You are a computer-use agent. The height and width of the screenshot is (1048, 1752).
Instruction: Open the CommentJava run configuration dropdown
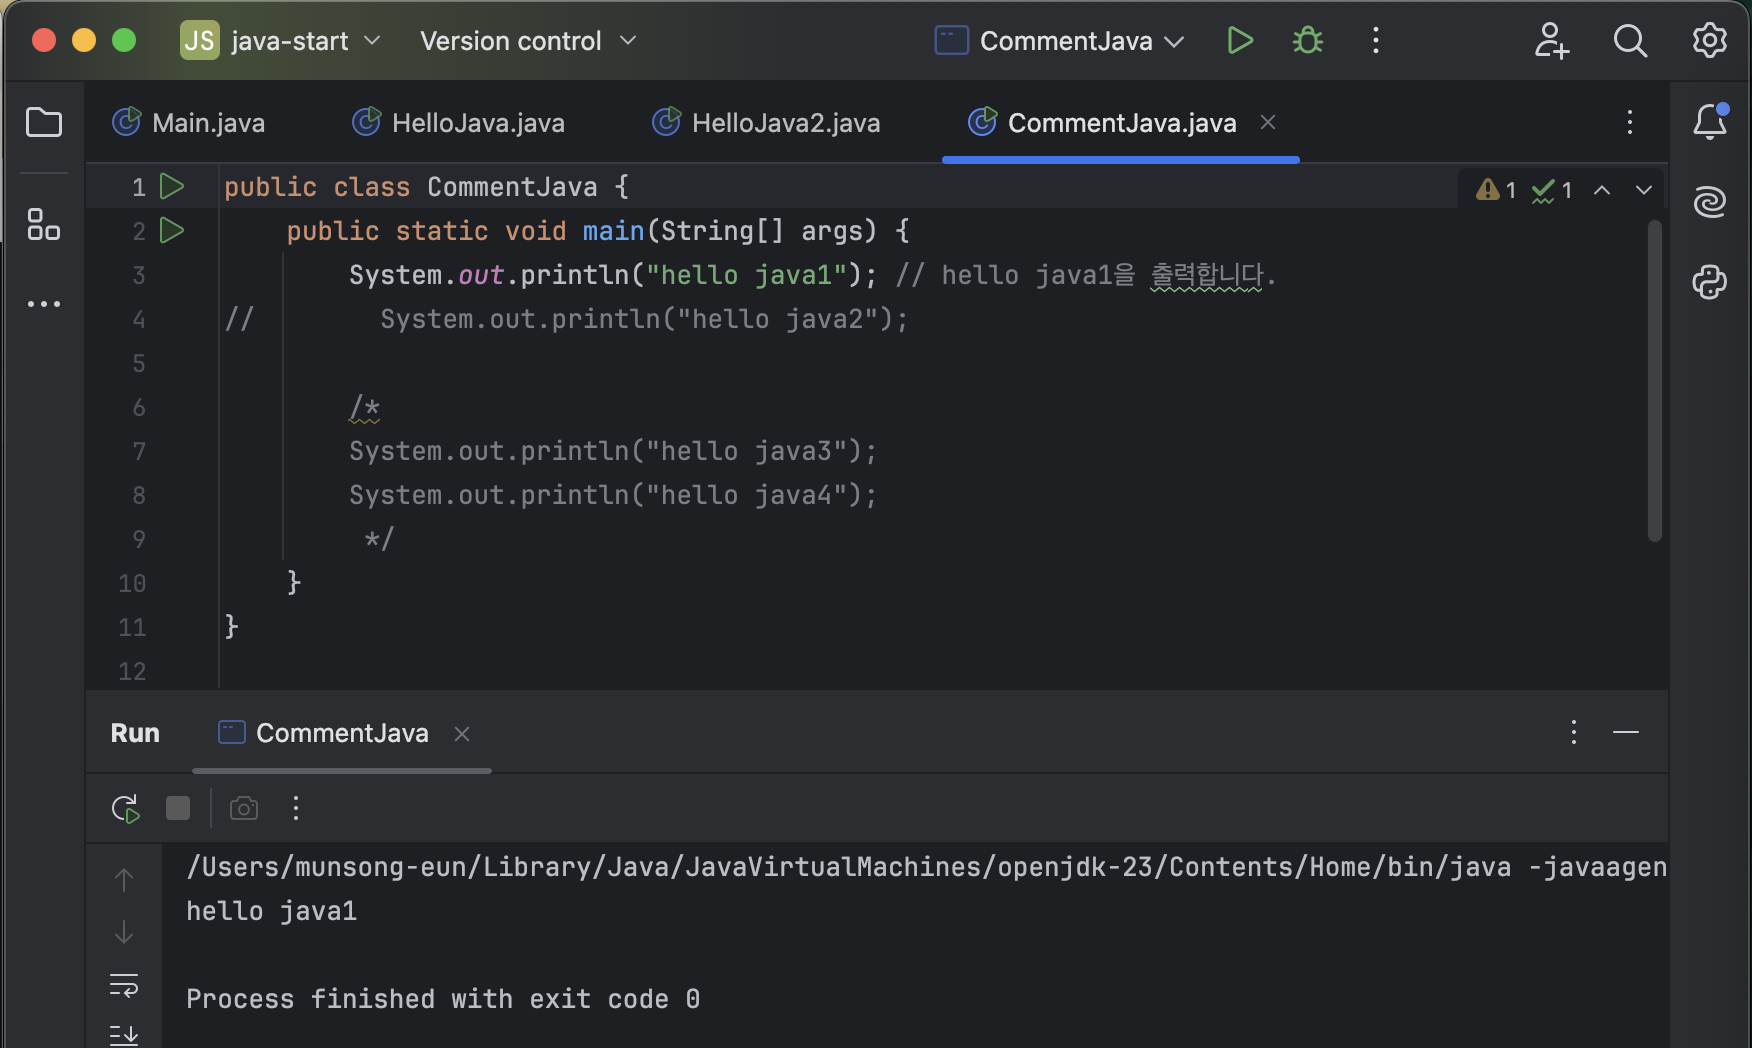click(x=1060, y=41)
